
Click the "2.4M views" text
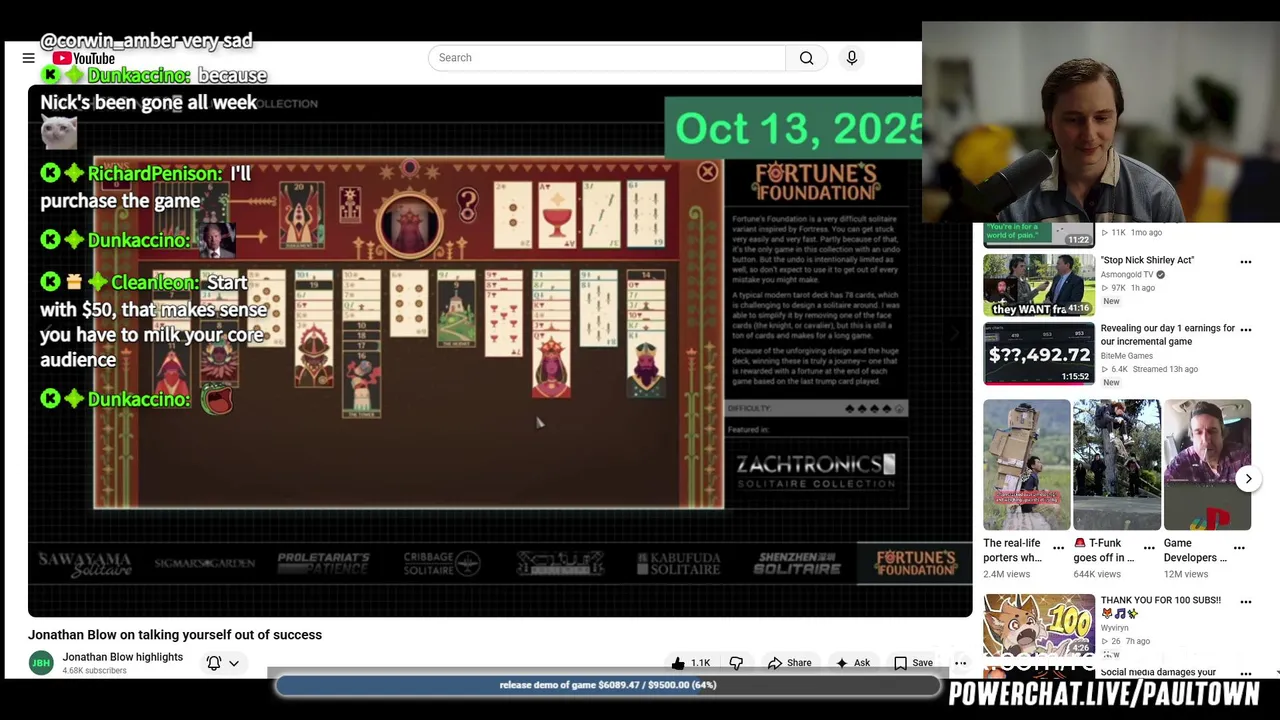pos(1006,574)
